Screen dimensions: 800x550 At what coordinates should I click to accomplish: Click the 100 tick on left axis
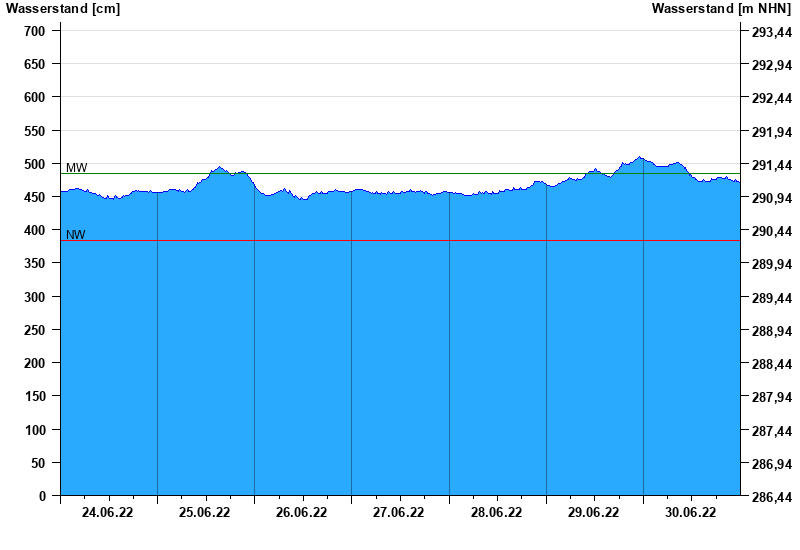[x=35, y=430]
